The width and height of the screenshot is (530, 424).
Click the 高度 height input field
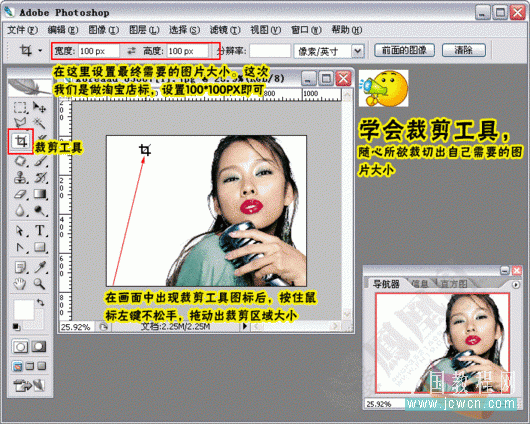188,51
